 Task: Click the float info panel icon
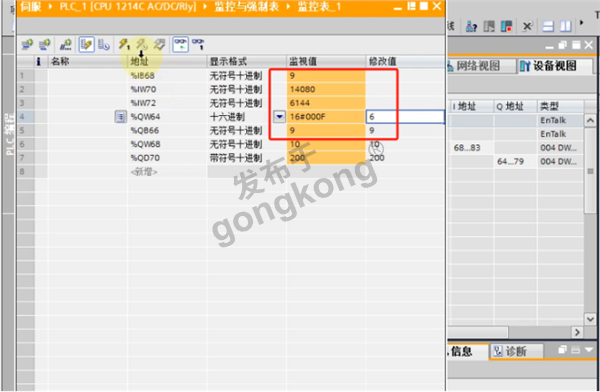(x=562, y=350)
